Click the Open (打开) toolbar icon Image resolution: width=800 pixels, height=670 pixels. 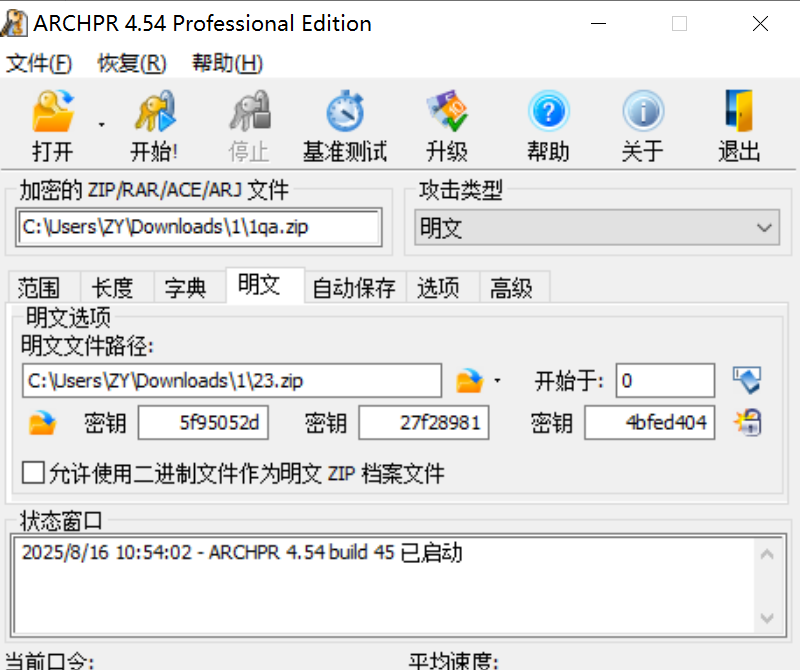[x=53, y=111]
